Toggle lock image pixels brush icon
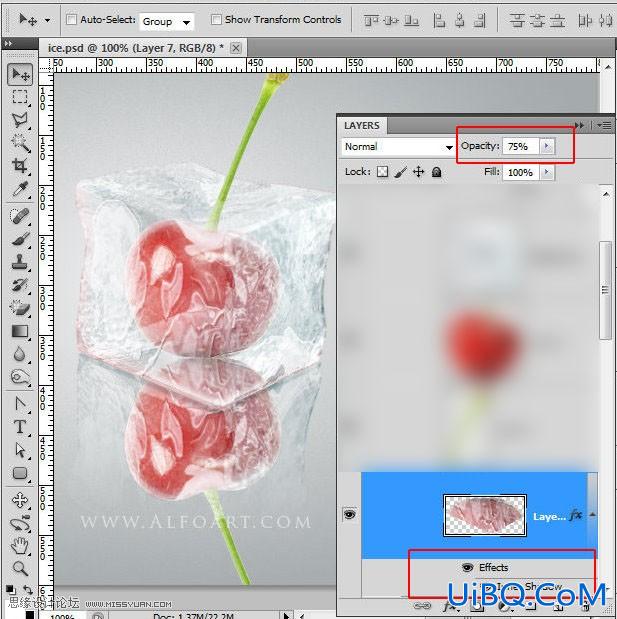Image resolution: width=617 pixels, height=619 pixels. pos(400,172)
